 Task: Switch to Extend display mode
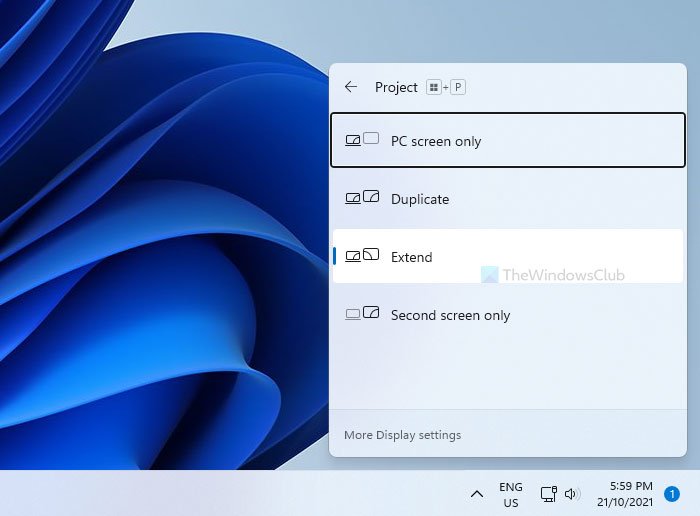[508, 256]
